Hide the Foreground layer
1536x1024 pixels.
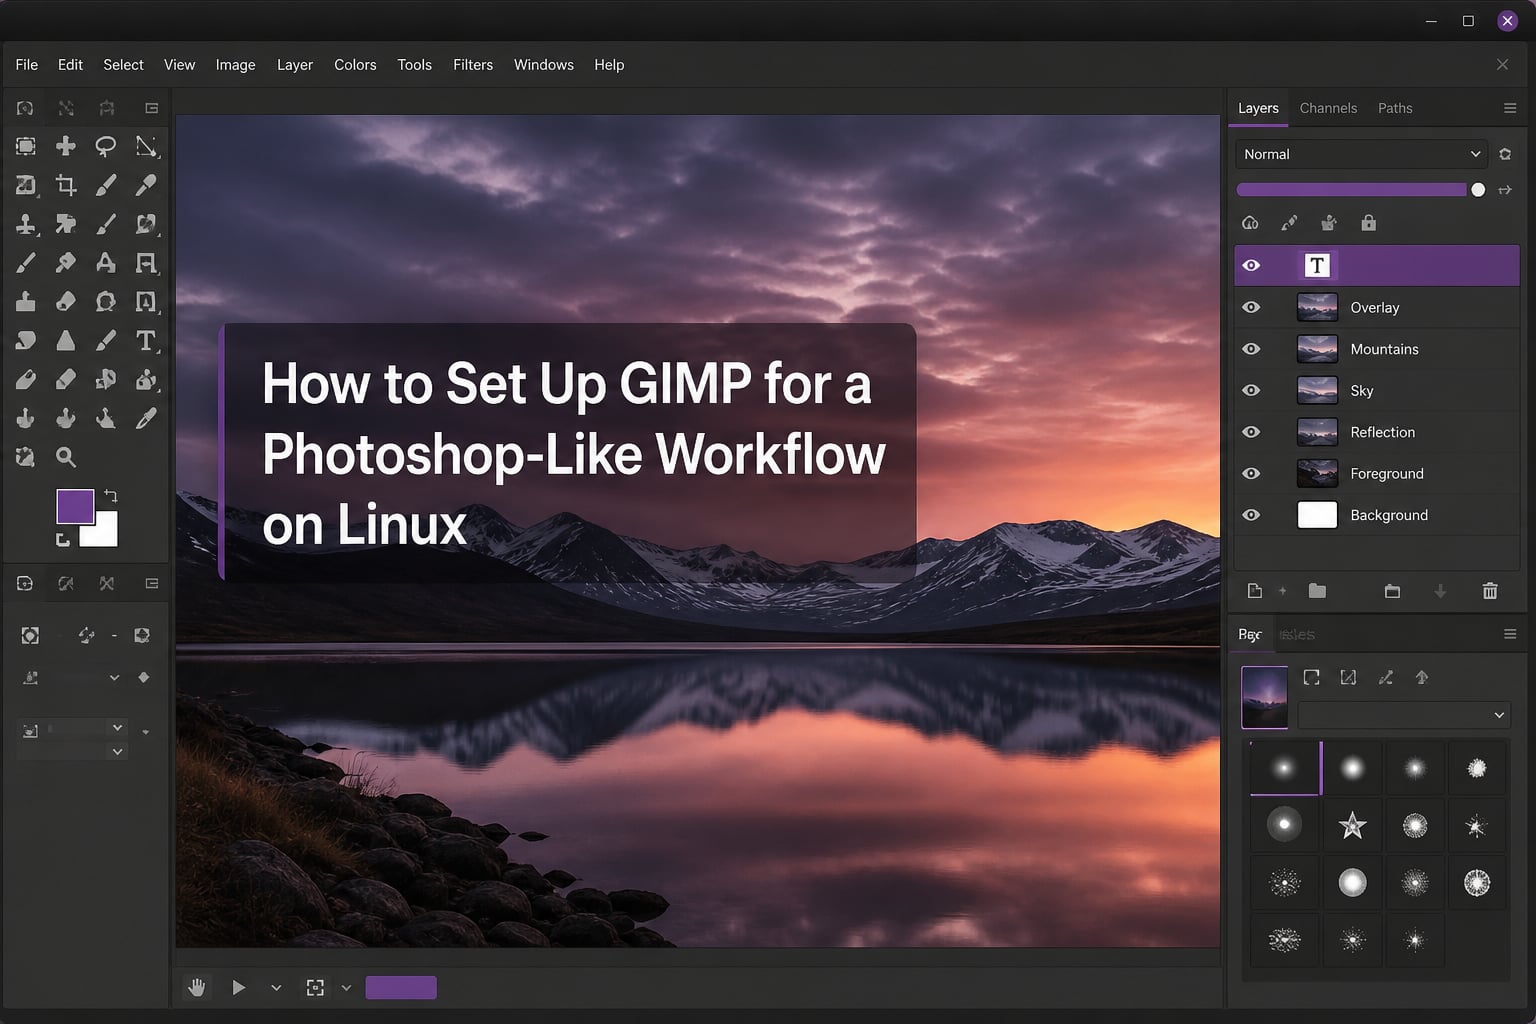point(1251,473)
